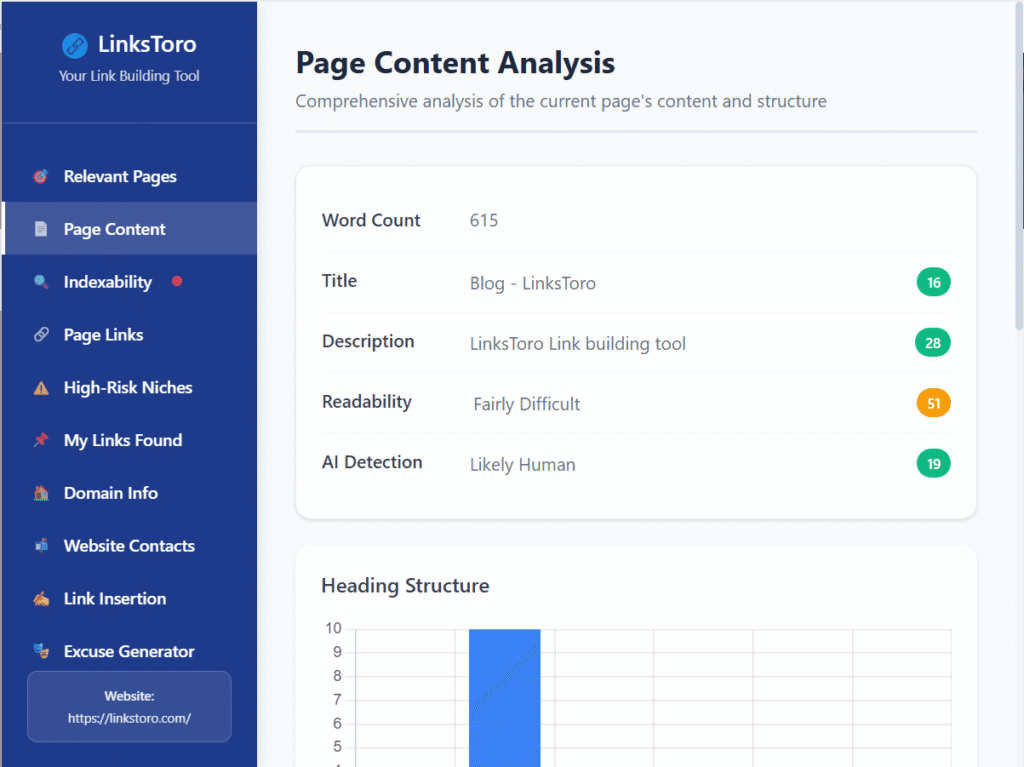Click the magnifier icon beside Indexability

[41, 283]
